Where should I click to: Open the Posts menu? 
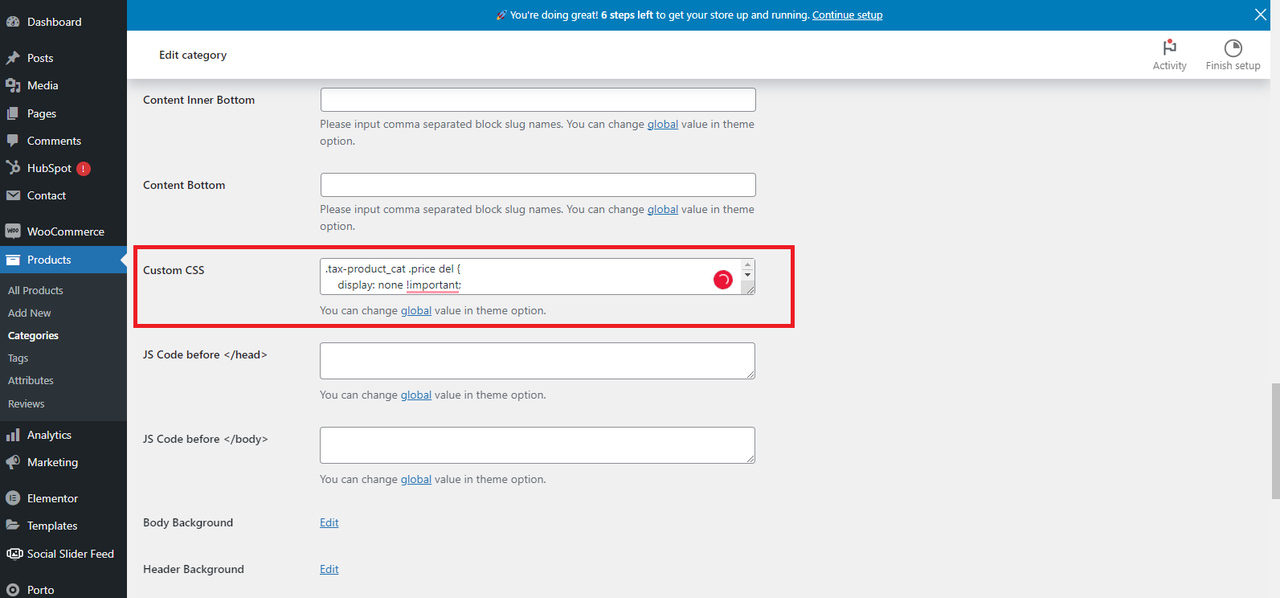click(40, 58)
